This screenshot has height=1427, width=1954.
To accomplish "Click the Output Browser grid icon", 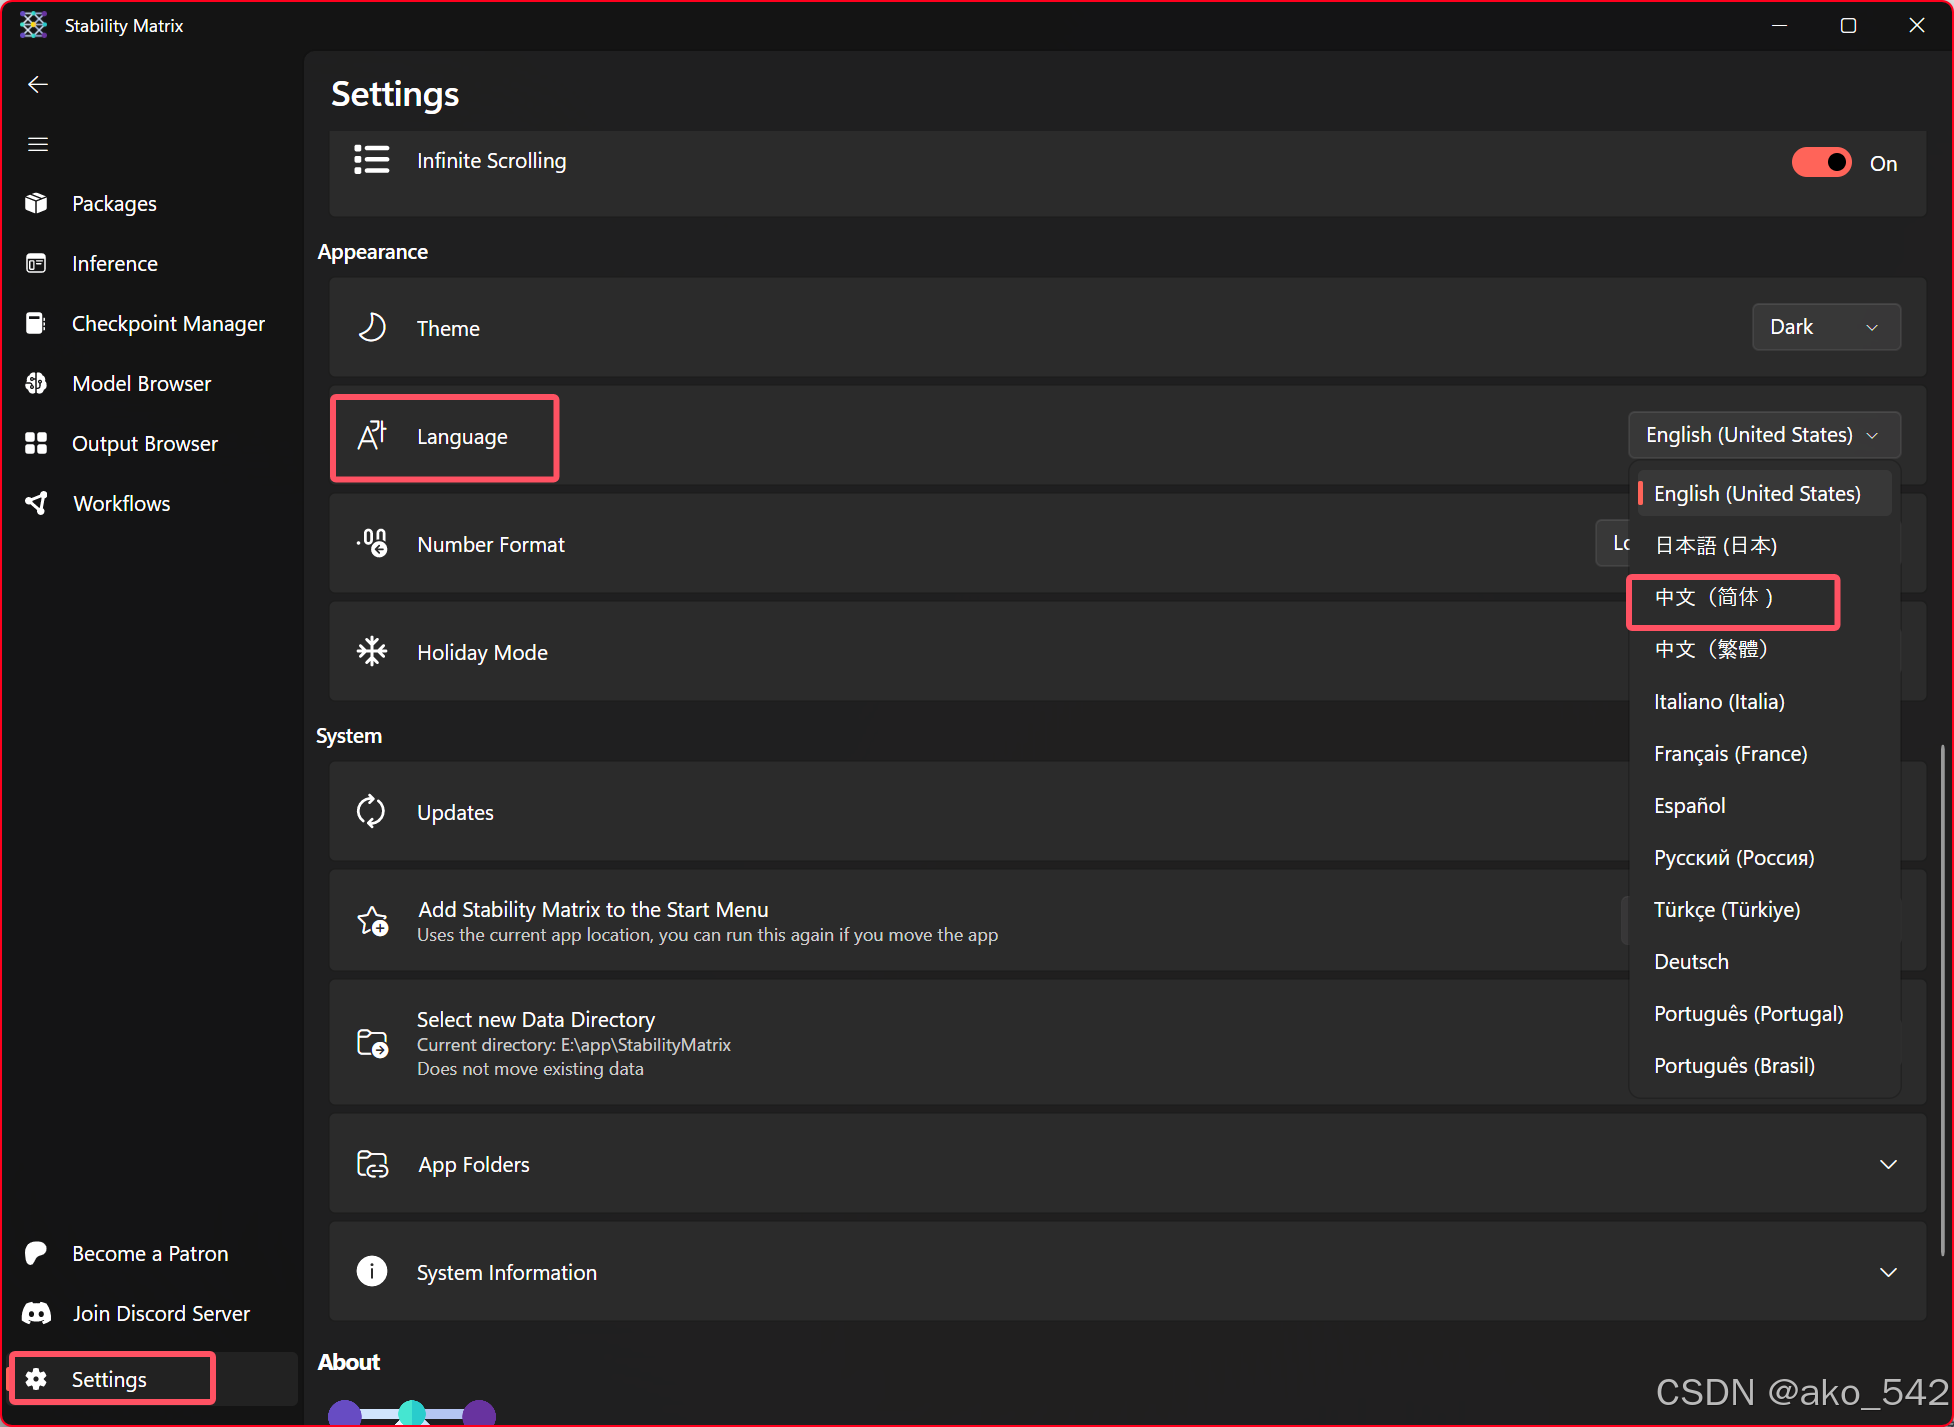I will click(x=37, y=444).
